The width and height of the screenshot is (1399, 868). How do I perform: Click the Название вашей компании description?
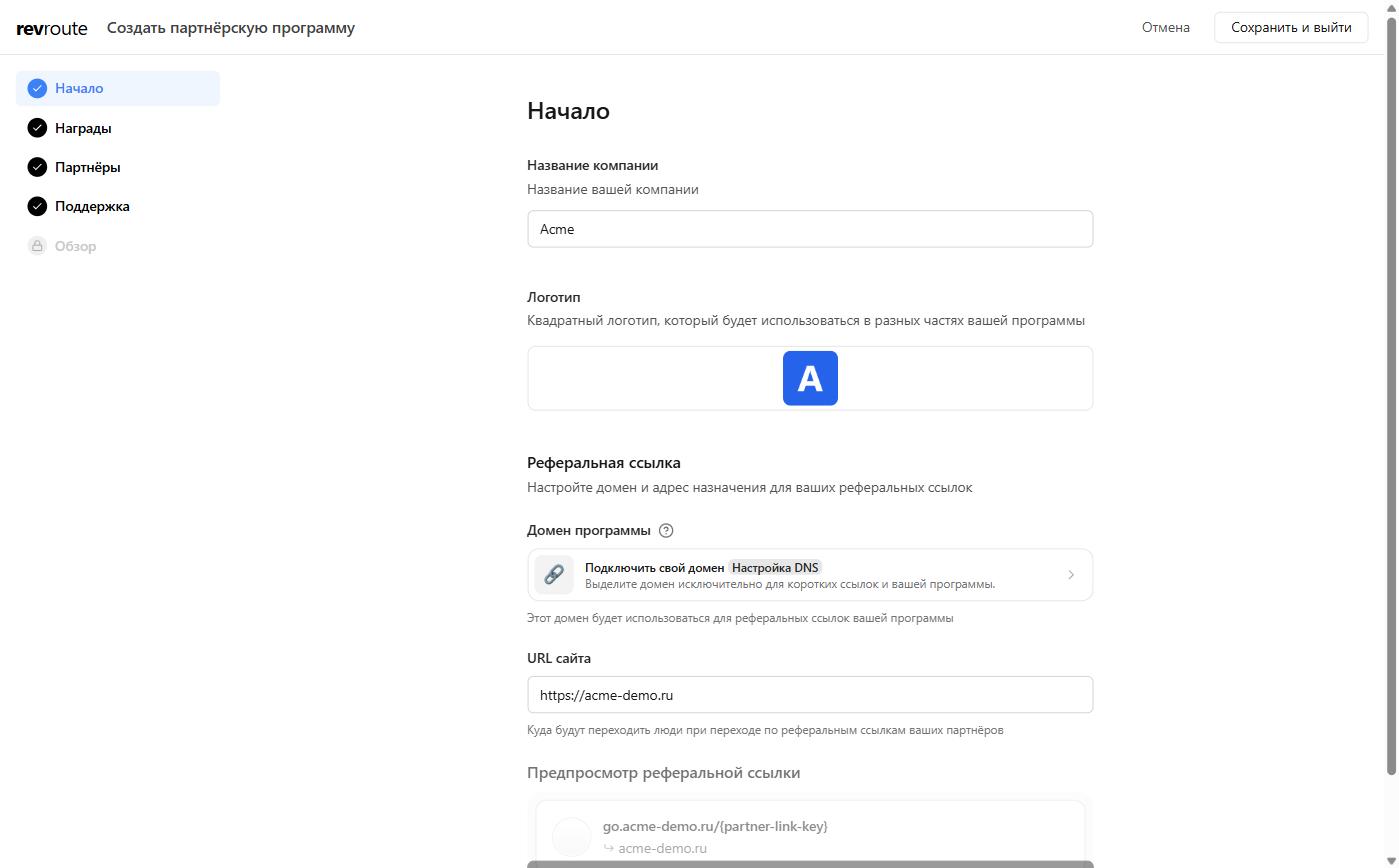613,189
